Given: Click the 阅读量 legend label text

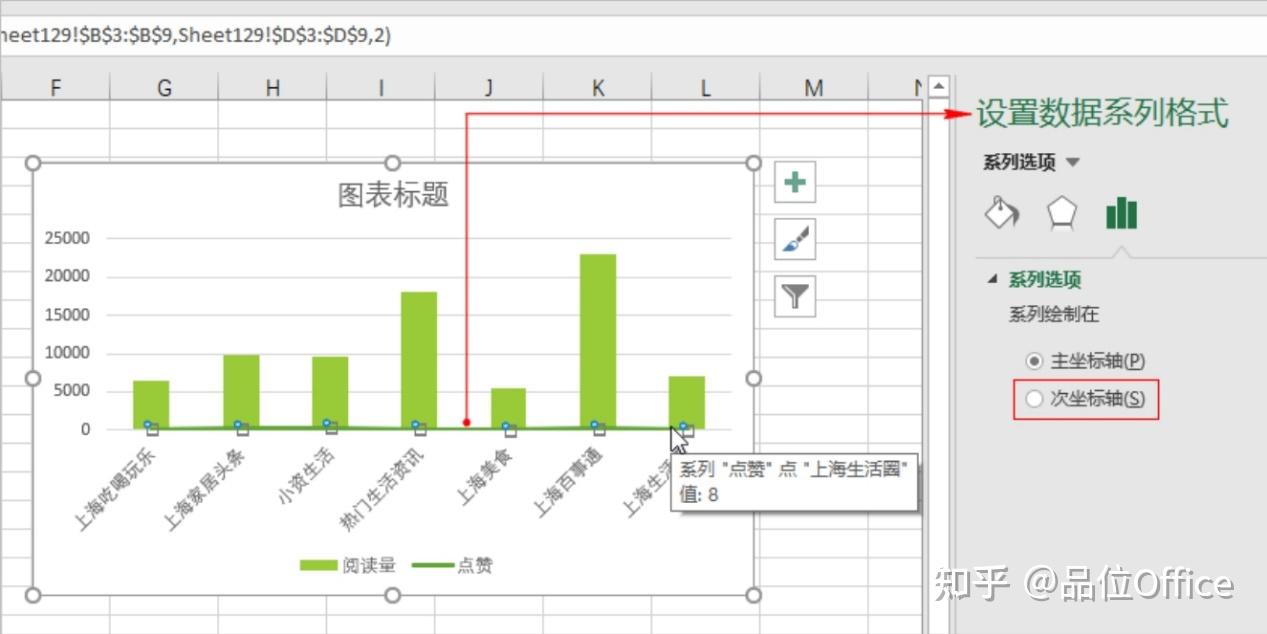Looking at the screenshot, I should [x=369, y=564].
